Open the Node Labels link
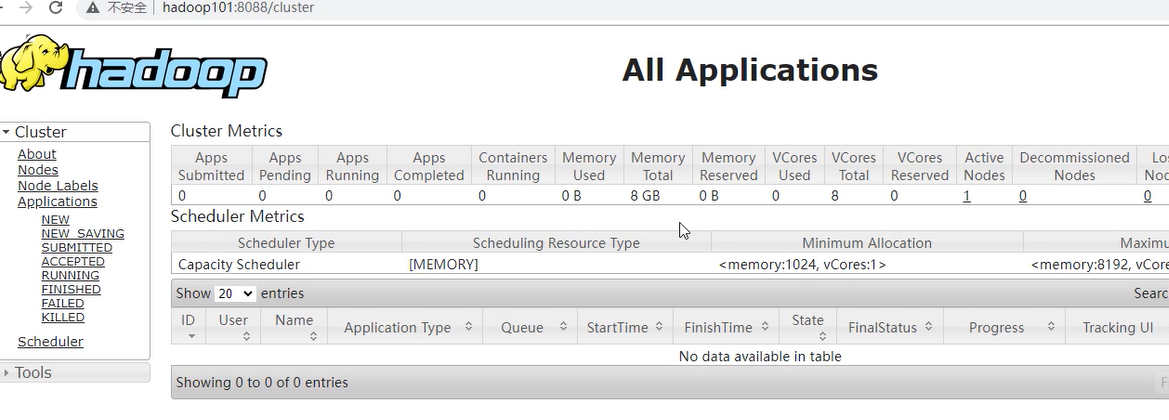The image size is (1169, 420). [58, 186]
